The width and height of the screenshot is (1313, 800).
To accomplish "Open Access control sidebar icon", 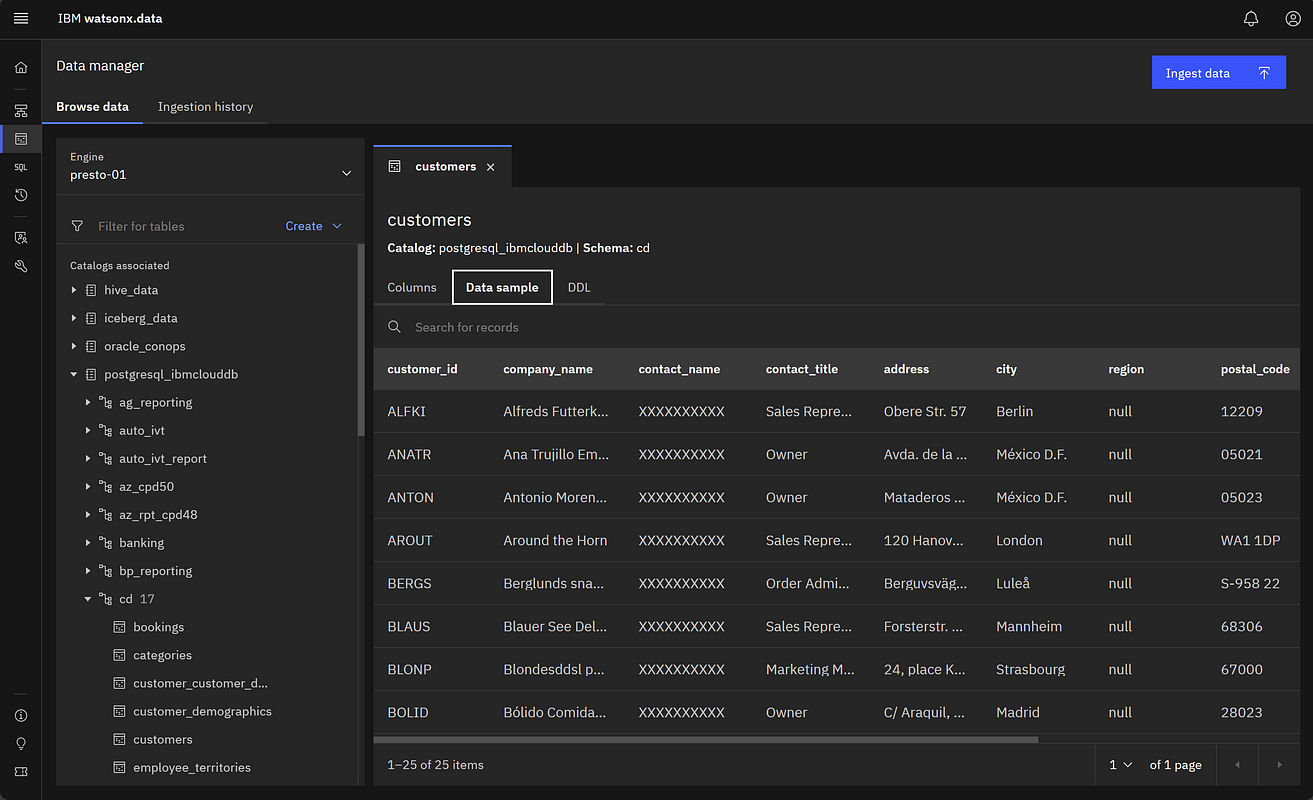I will click(x=21, y=238).
